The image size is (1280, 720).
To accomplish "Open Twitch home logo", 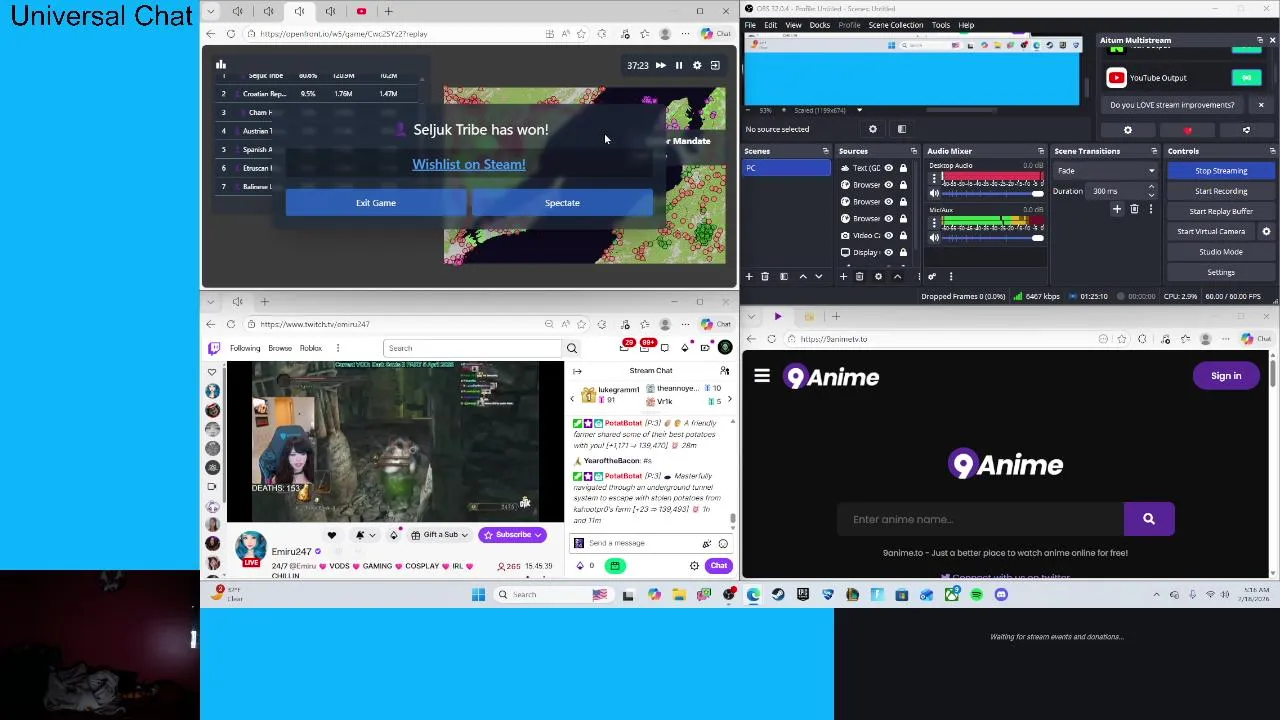I will (x=214, y=348).
